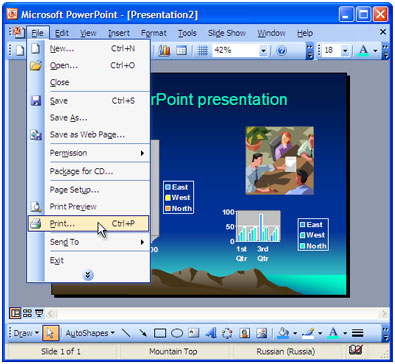The width and height of the screenshot is (395, 364).
Task: Open the Window menu
Action: (271, 33)
